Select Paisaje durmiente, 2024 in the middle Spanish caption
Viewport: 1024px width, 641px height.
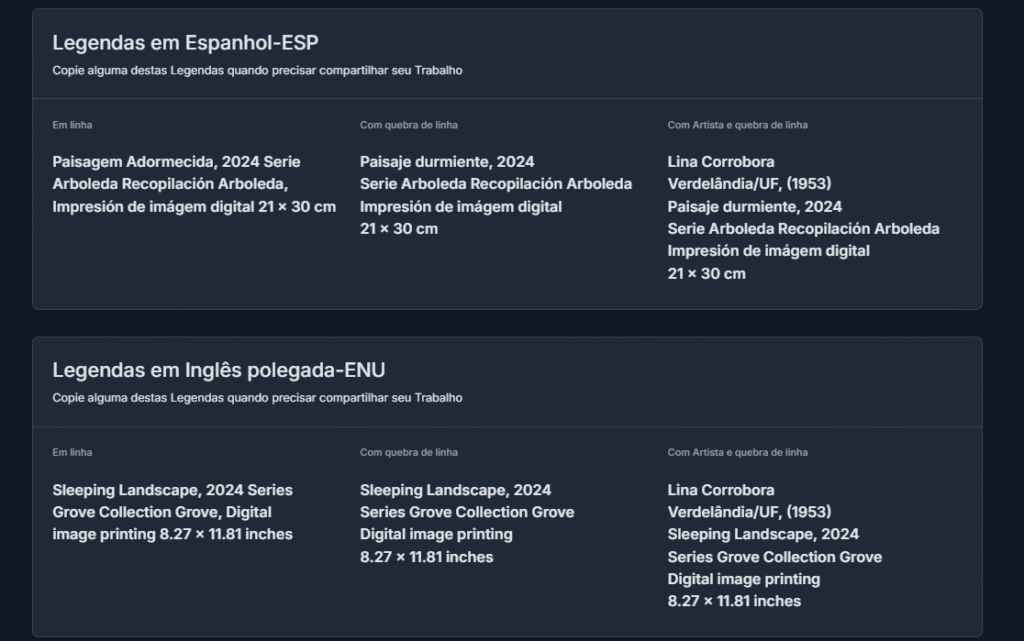coord(447,162)
